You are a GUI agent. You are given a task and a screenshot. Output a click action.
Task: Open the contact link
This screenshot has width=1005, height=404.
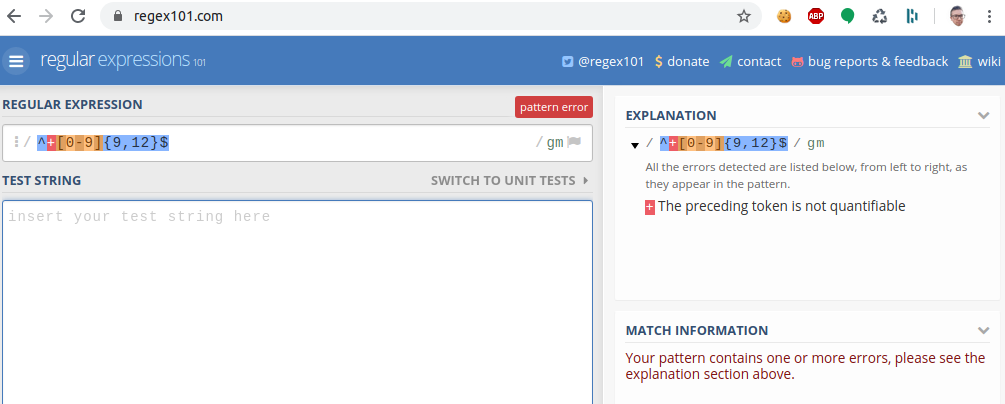[x=750, y=61]
